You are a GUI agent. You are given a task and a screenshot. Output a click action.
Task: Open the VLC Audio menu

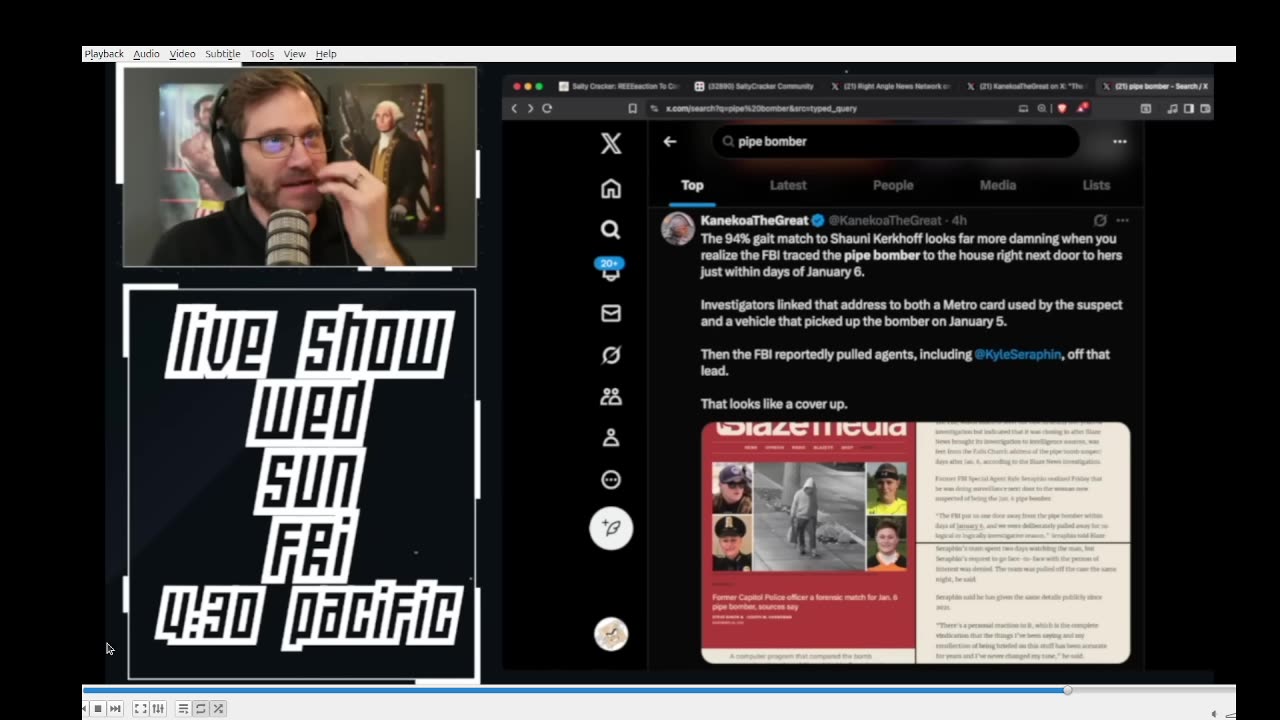coord(146,54)
